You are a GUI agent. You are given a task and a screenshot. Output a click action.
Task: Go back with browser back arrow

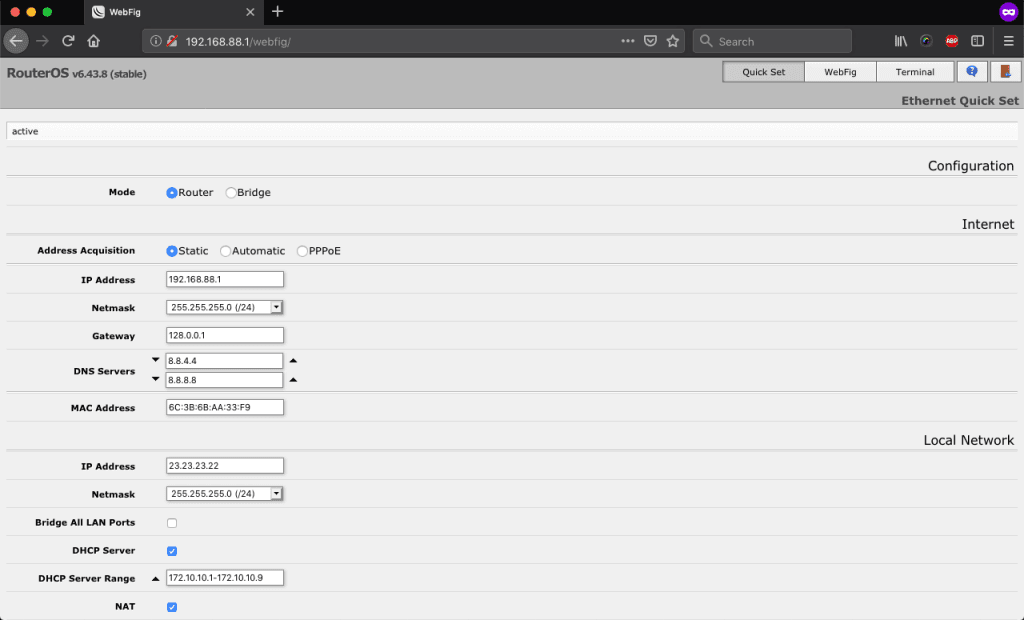click(16, 41)
